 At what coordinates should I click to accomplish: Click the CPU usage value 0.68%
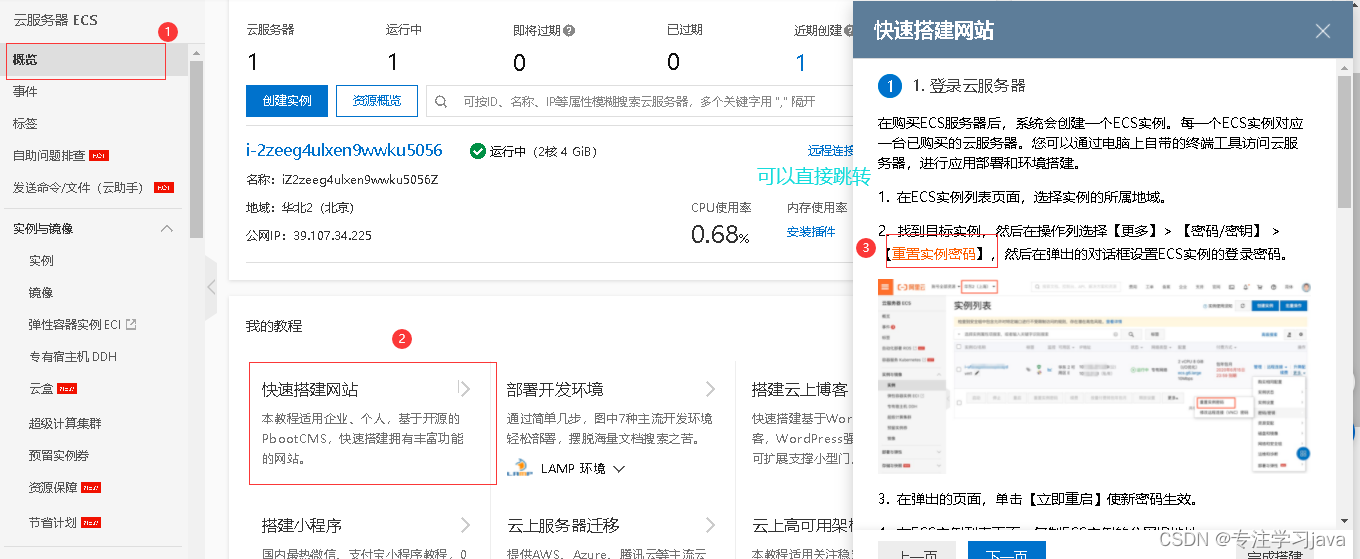(720, 234)
